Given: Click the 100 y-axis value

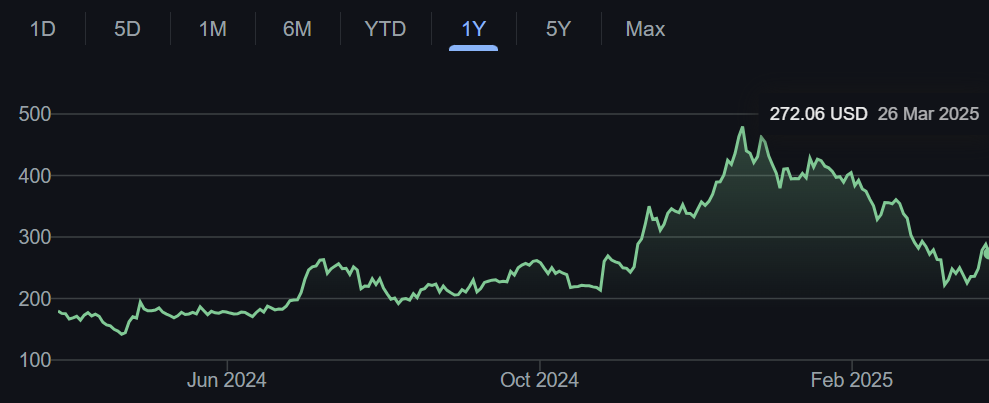Looking at the screenshot, I should point(35,360).
